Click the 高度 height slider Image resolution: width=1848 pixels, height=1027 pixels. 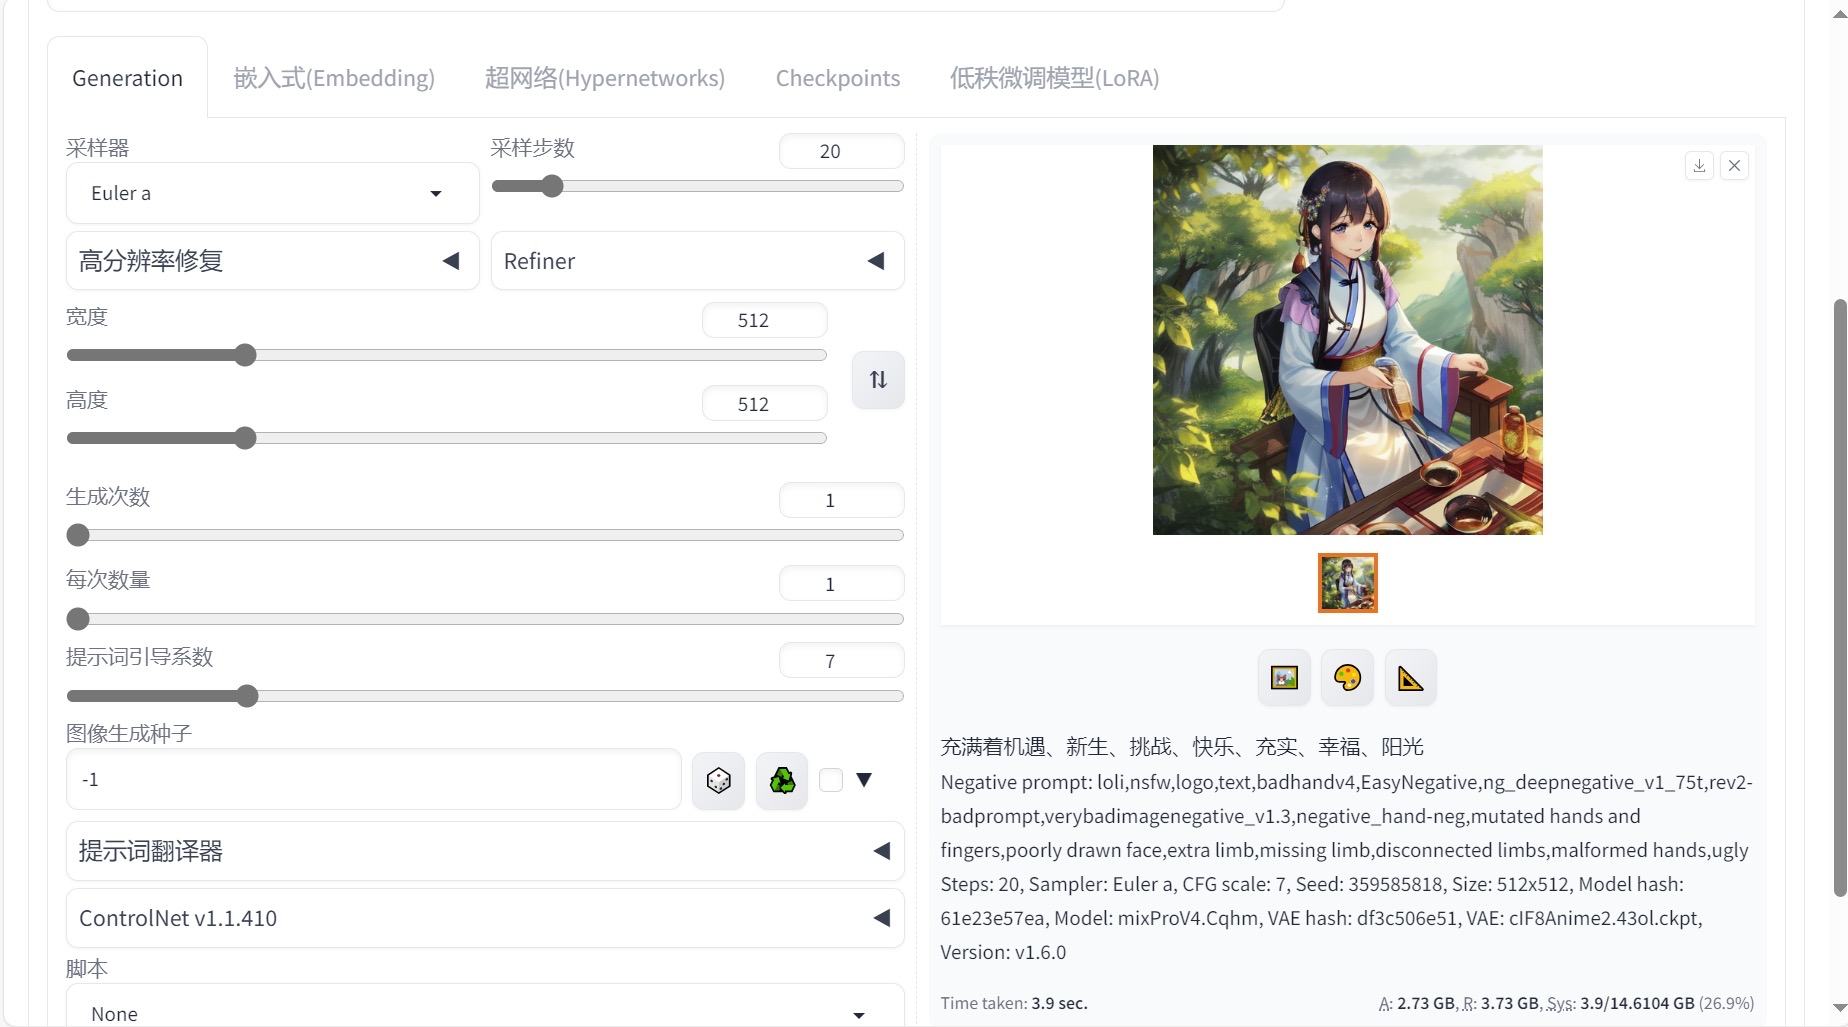click(446, 438)
